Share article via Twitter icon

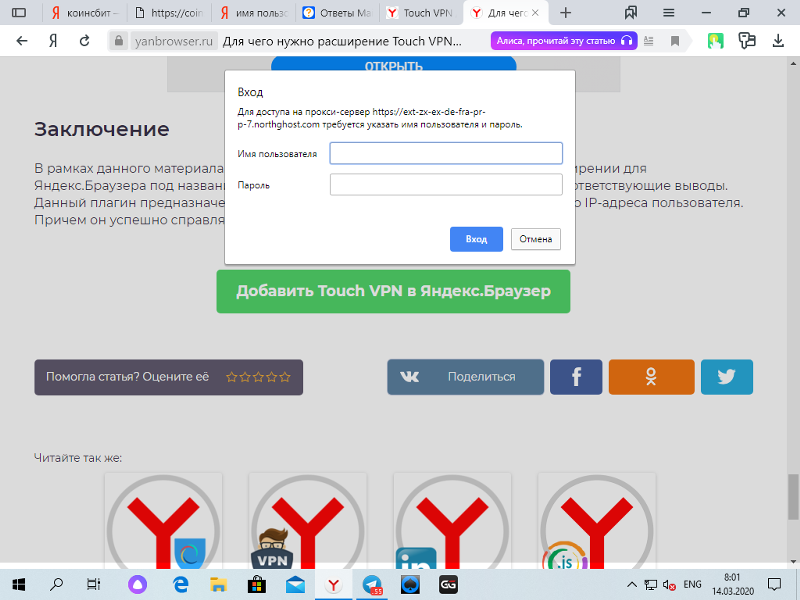coord(726,377)
